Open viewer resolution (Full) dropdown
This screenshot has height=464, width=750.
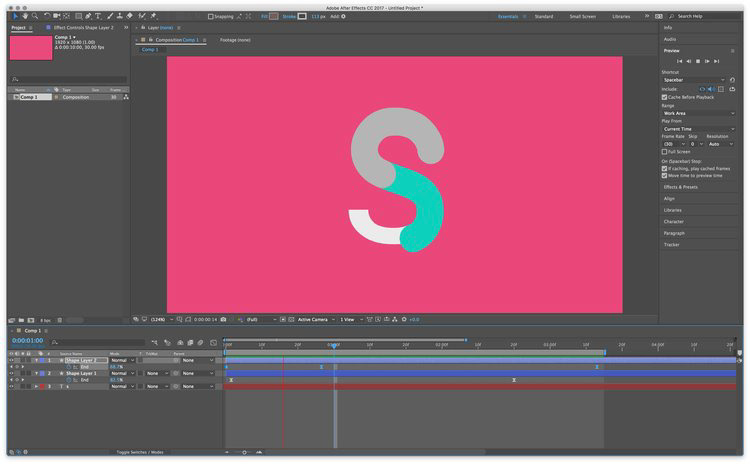coord(261,320)
